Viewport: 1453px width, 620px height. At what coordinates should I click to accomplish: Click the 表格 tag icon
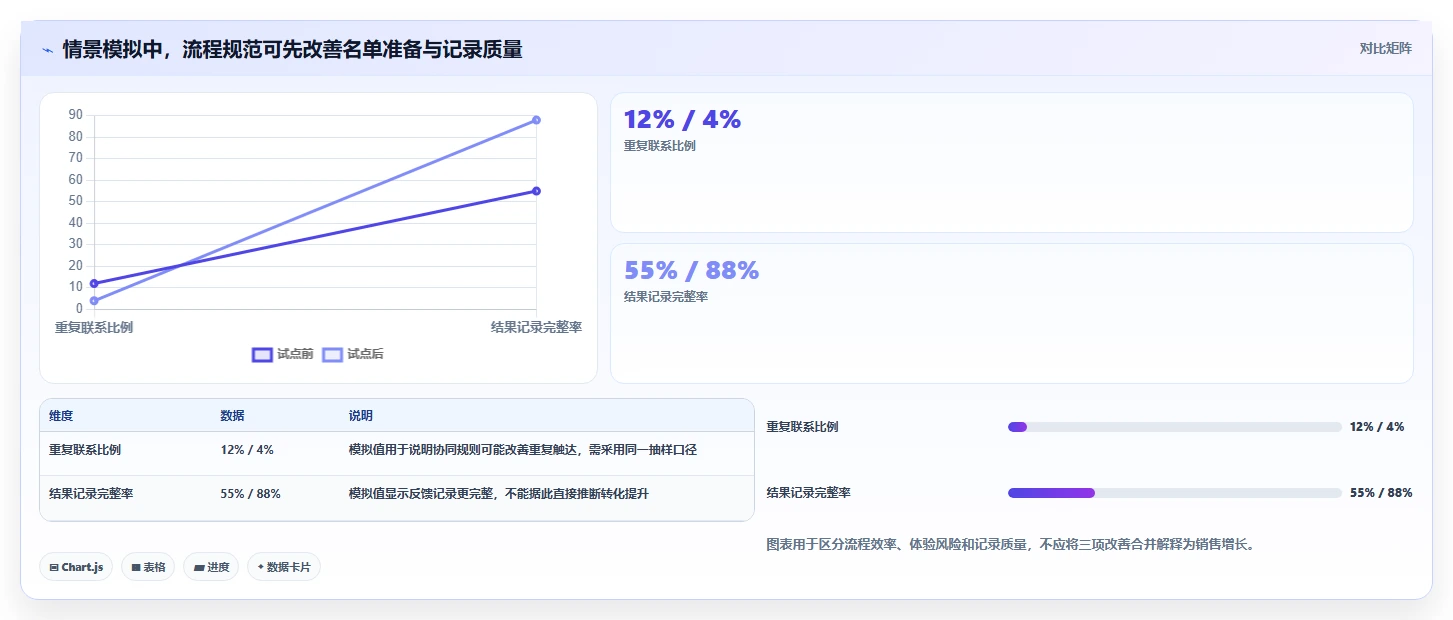136,567
